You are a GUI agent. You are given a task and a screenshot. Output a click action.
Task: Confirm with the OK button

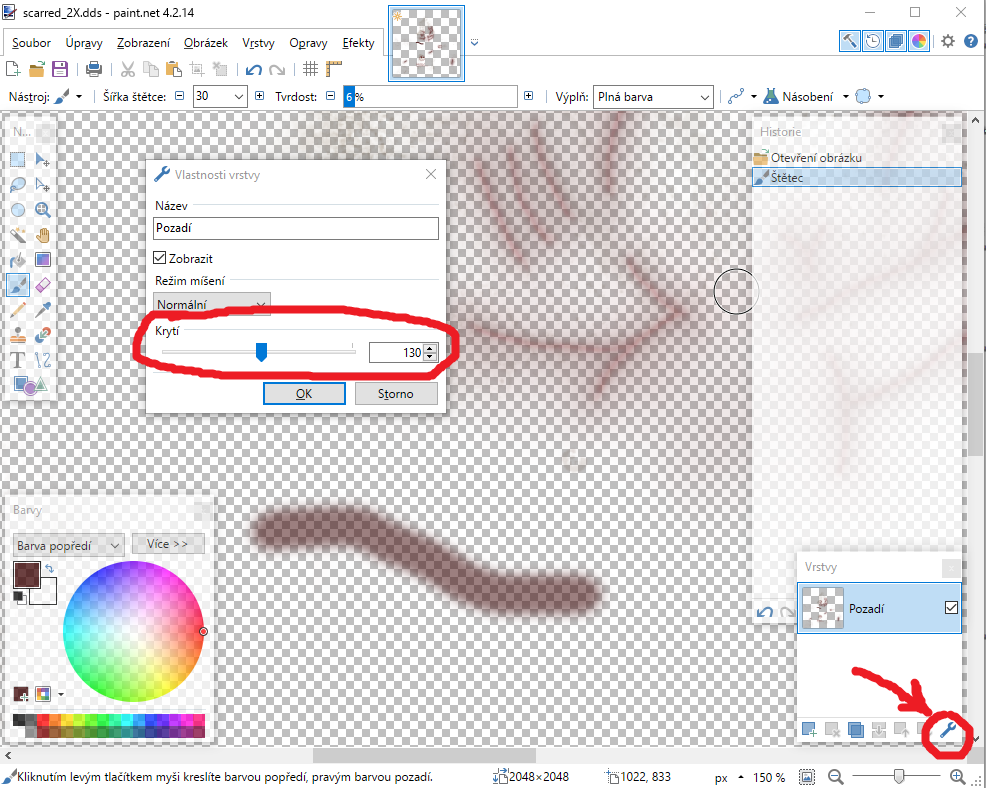(x=304, y=394)
